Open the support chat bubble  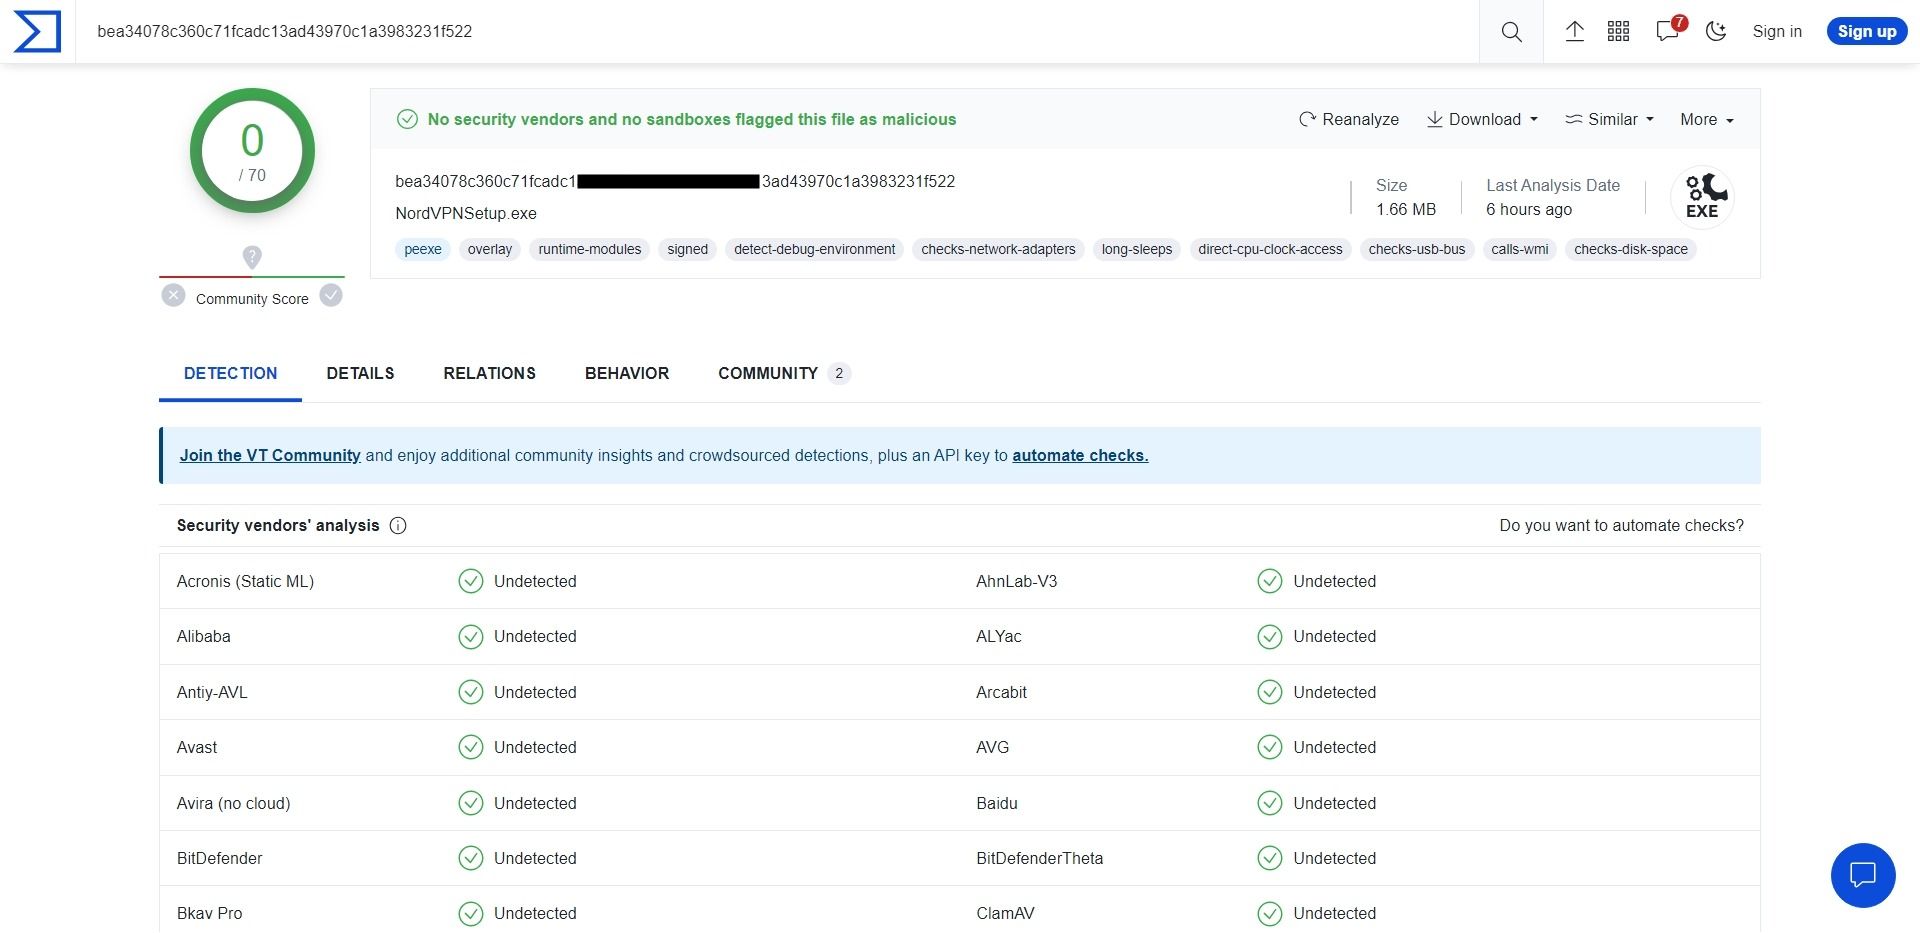(x=1862, y=875)
